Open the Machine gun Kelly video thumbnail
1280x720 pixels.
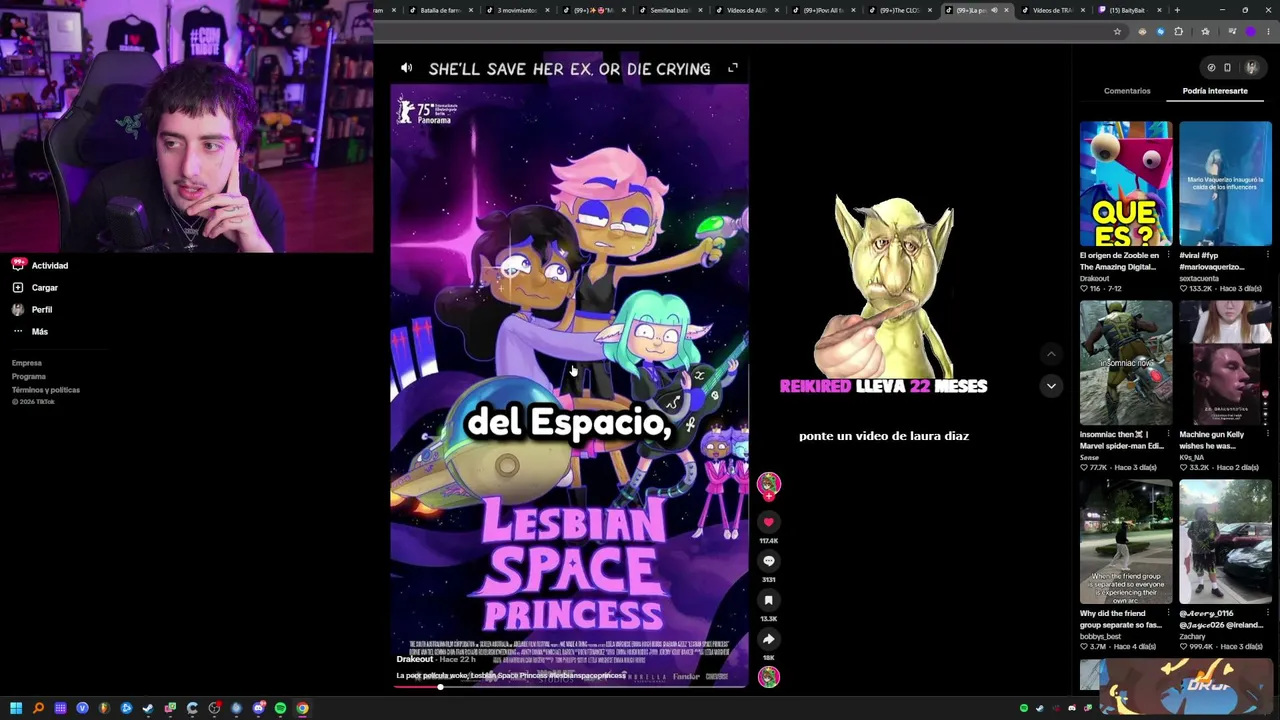coord(1225,363)
